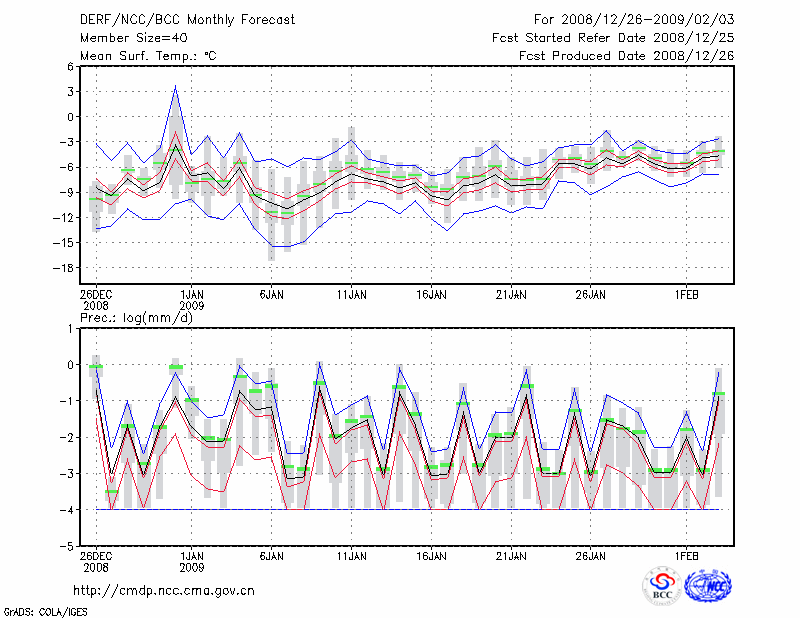Select 11JAN tick on the temperature chart axis
Image resolution: width=800 pixels, height=618 pixels.
pos(351,296)
